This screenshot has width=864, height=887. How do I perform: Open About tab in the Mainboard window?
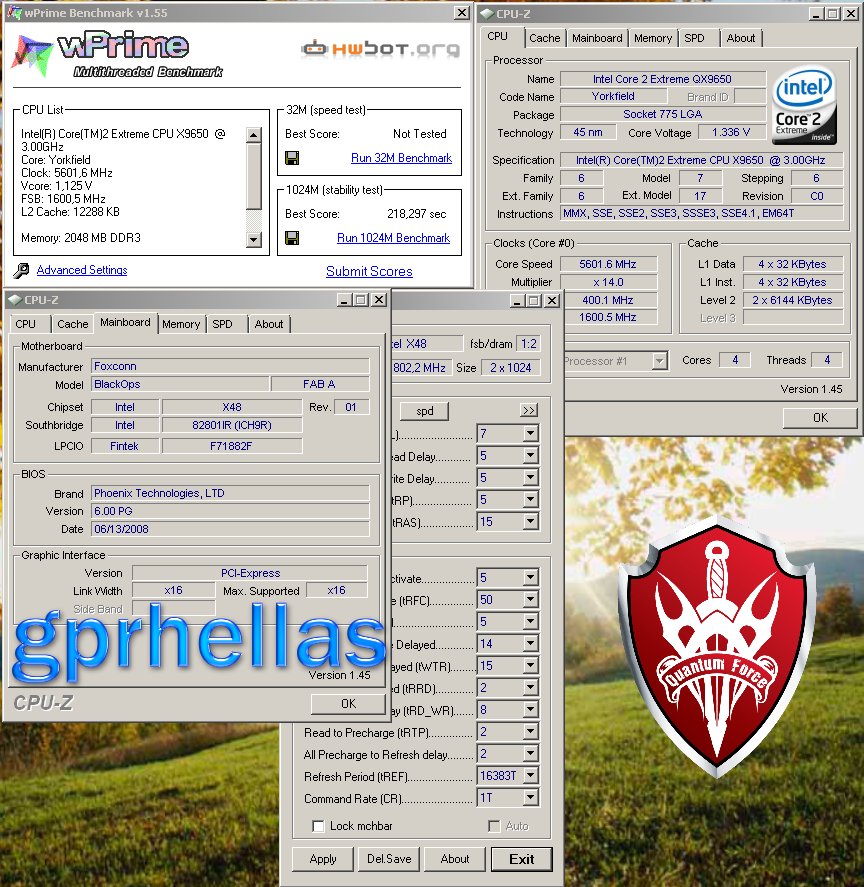[x=269, y=324]
